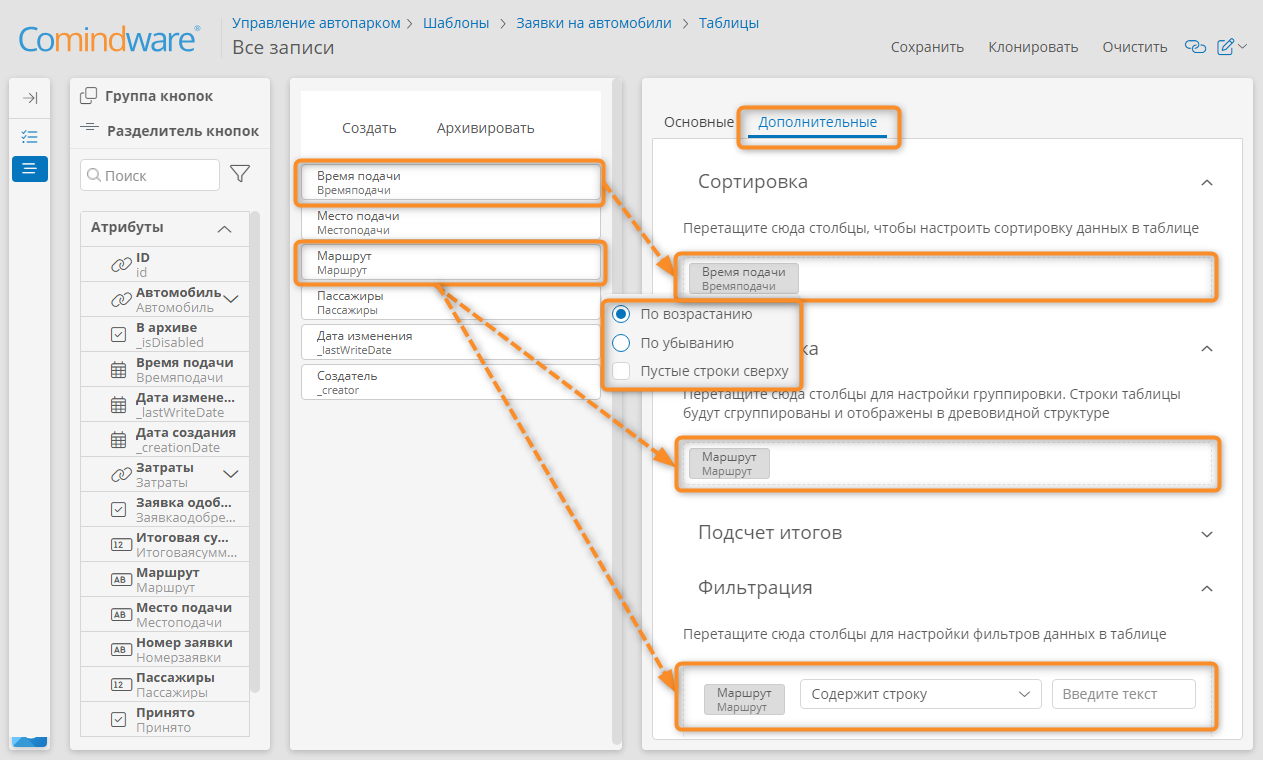Open the Дополнительные tab
The height and width of the screenshot is (760, 1263).
(x=817, y=122)
